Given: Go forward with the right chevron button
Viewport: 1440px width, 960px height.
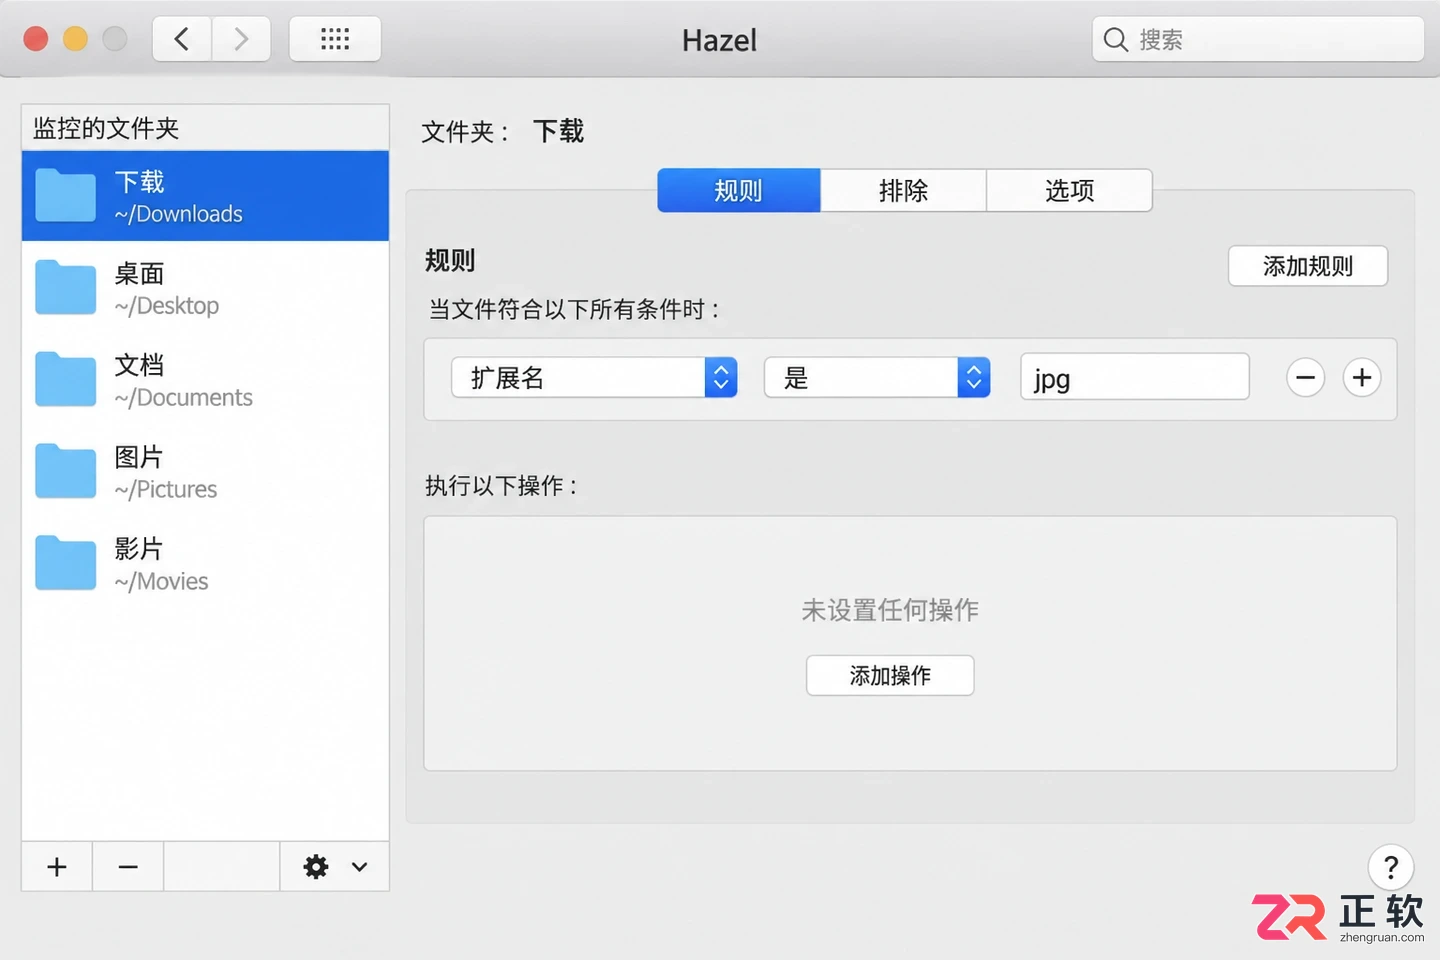Looking at the screenshot, I should pos(241,39).
